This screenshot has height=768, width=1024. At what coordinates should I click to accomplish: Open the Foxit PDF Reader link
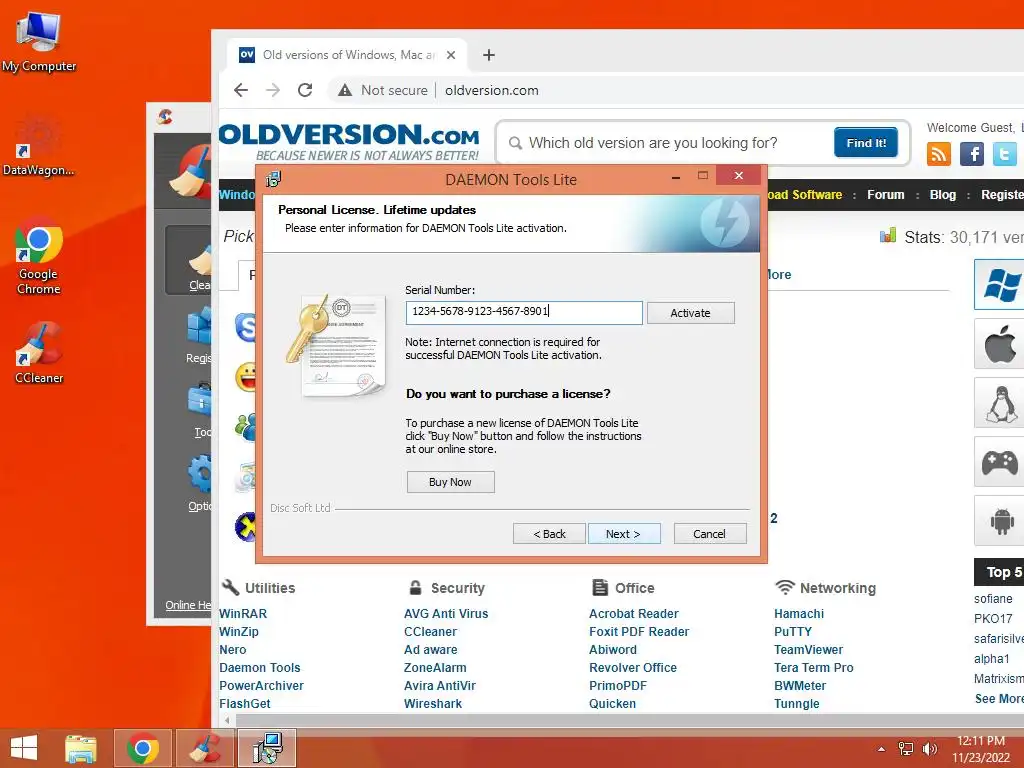(x=639, y=632)
